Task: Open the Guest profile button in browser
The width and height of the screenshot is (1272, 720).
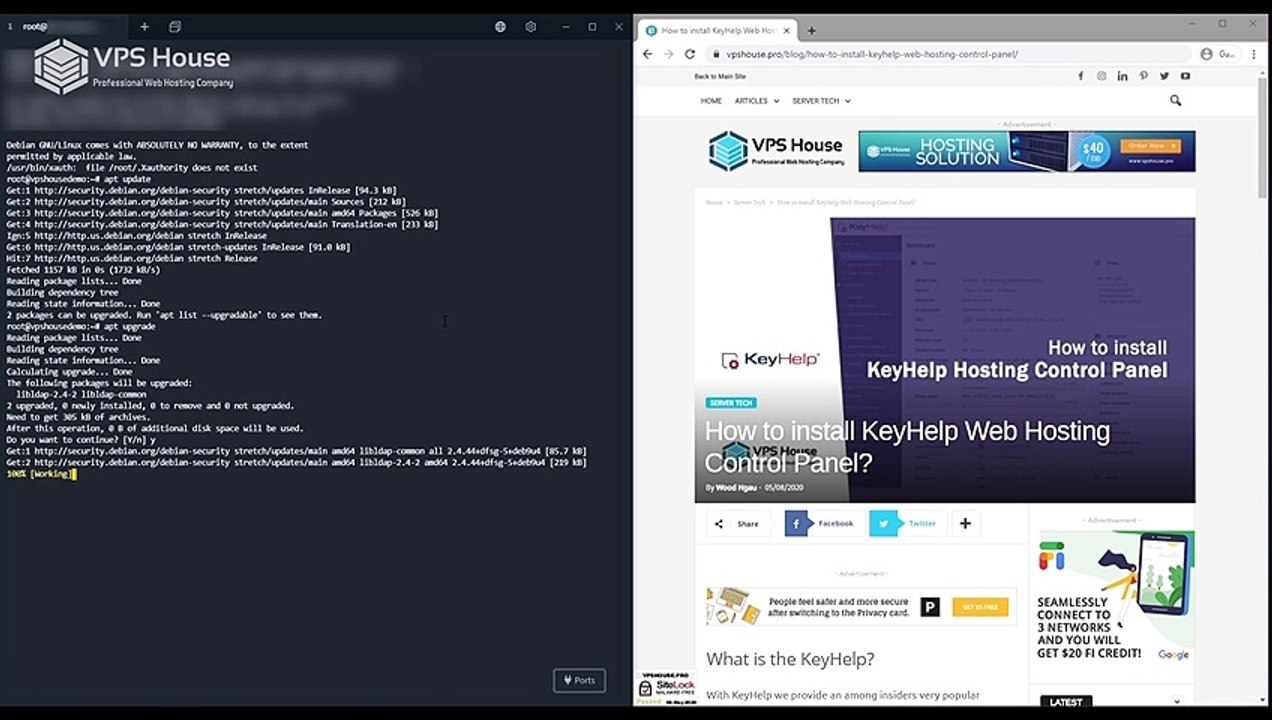Action: (1219, 54)
